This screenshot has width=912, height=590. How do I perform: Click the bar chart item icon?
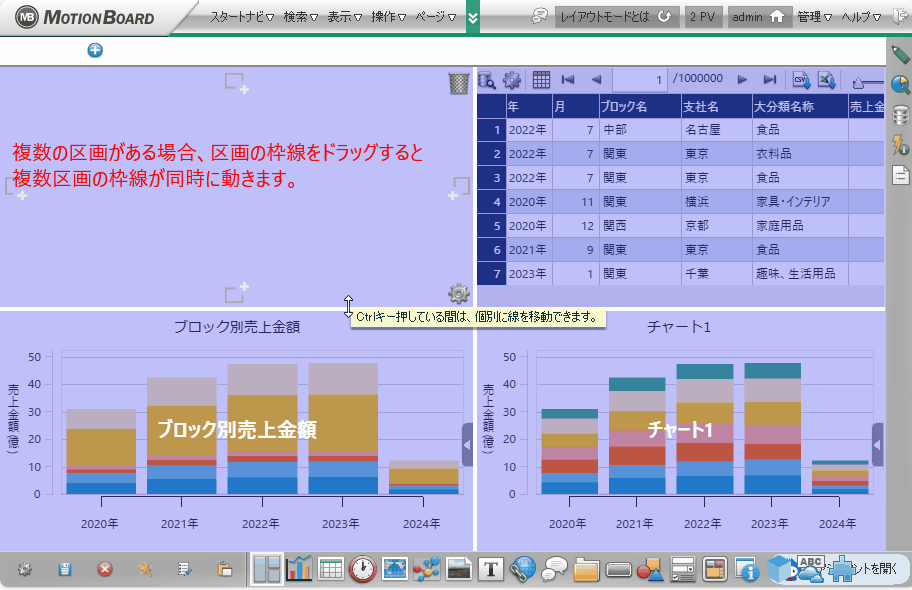click(x=299, y=569)
